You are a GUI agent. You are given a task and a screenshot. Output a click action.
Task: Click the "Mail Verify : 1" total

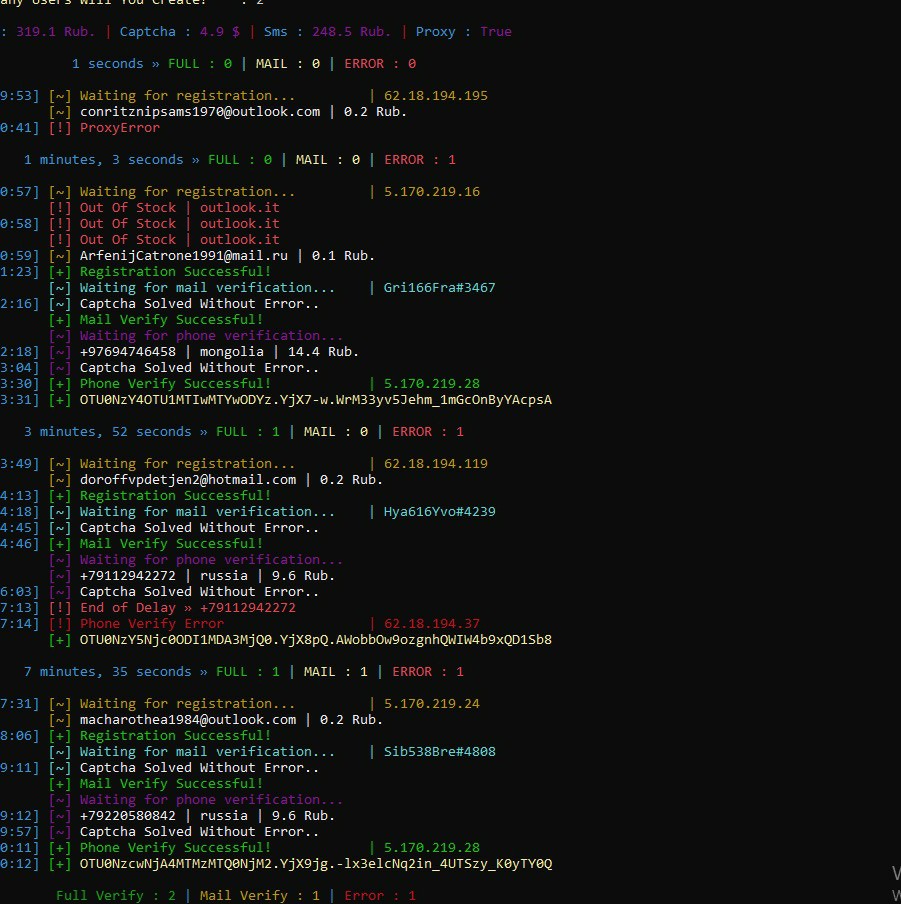click(x=260, y=895)
